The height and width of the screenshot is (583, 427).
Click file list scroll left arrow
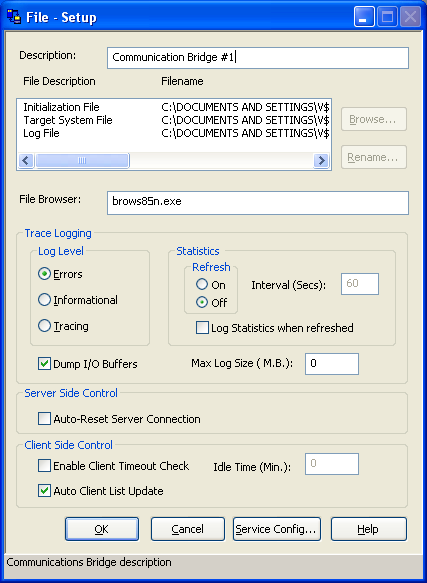pyautogui.click(x=26, y=161)
